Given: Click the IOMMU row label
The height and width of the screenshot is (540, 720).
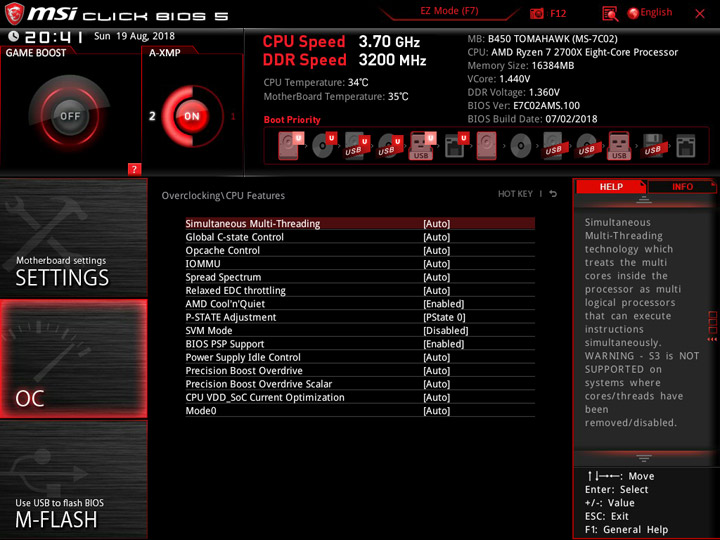Looking at the screenshot, I should [202, 264].
